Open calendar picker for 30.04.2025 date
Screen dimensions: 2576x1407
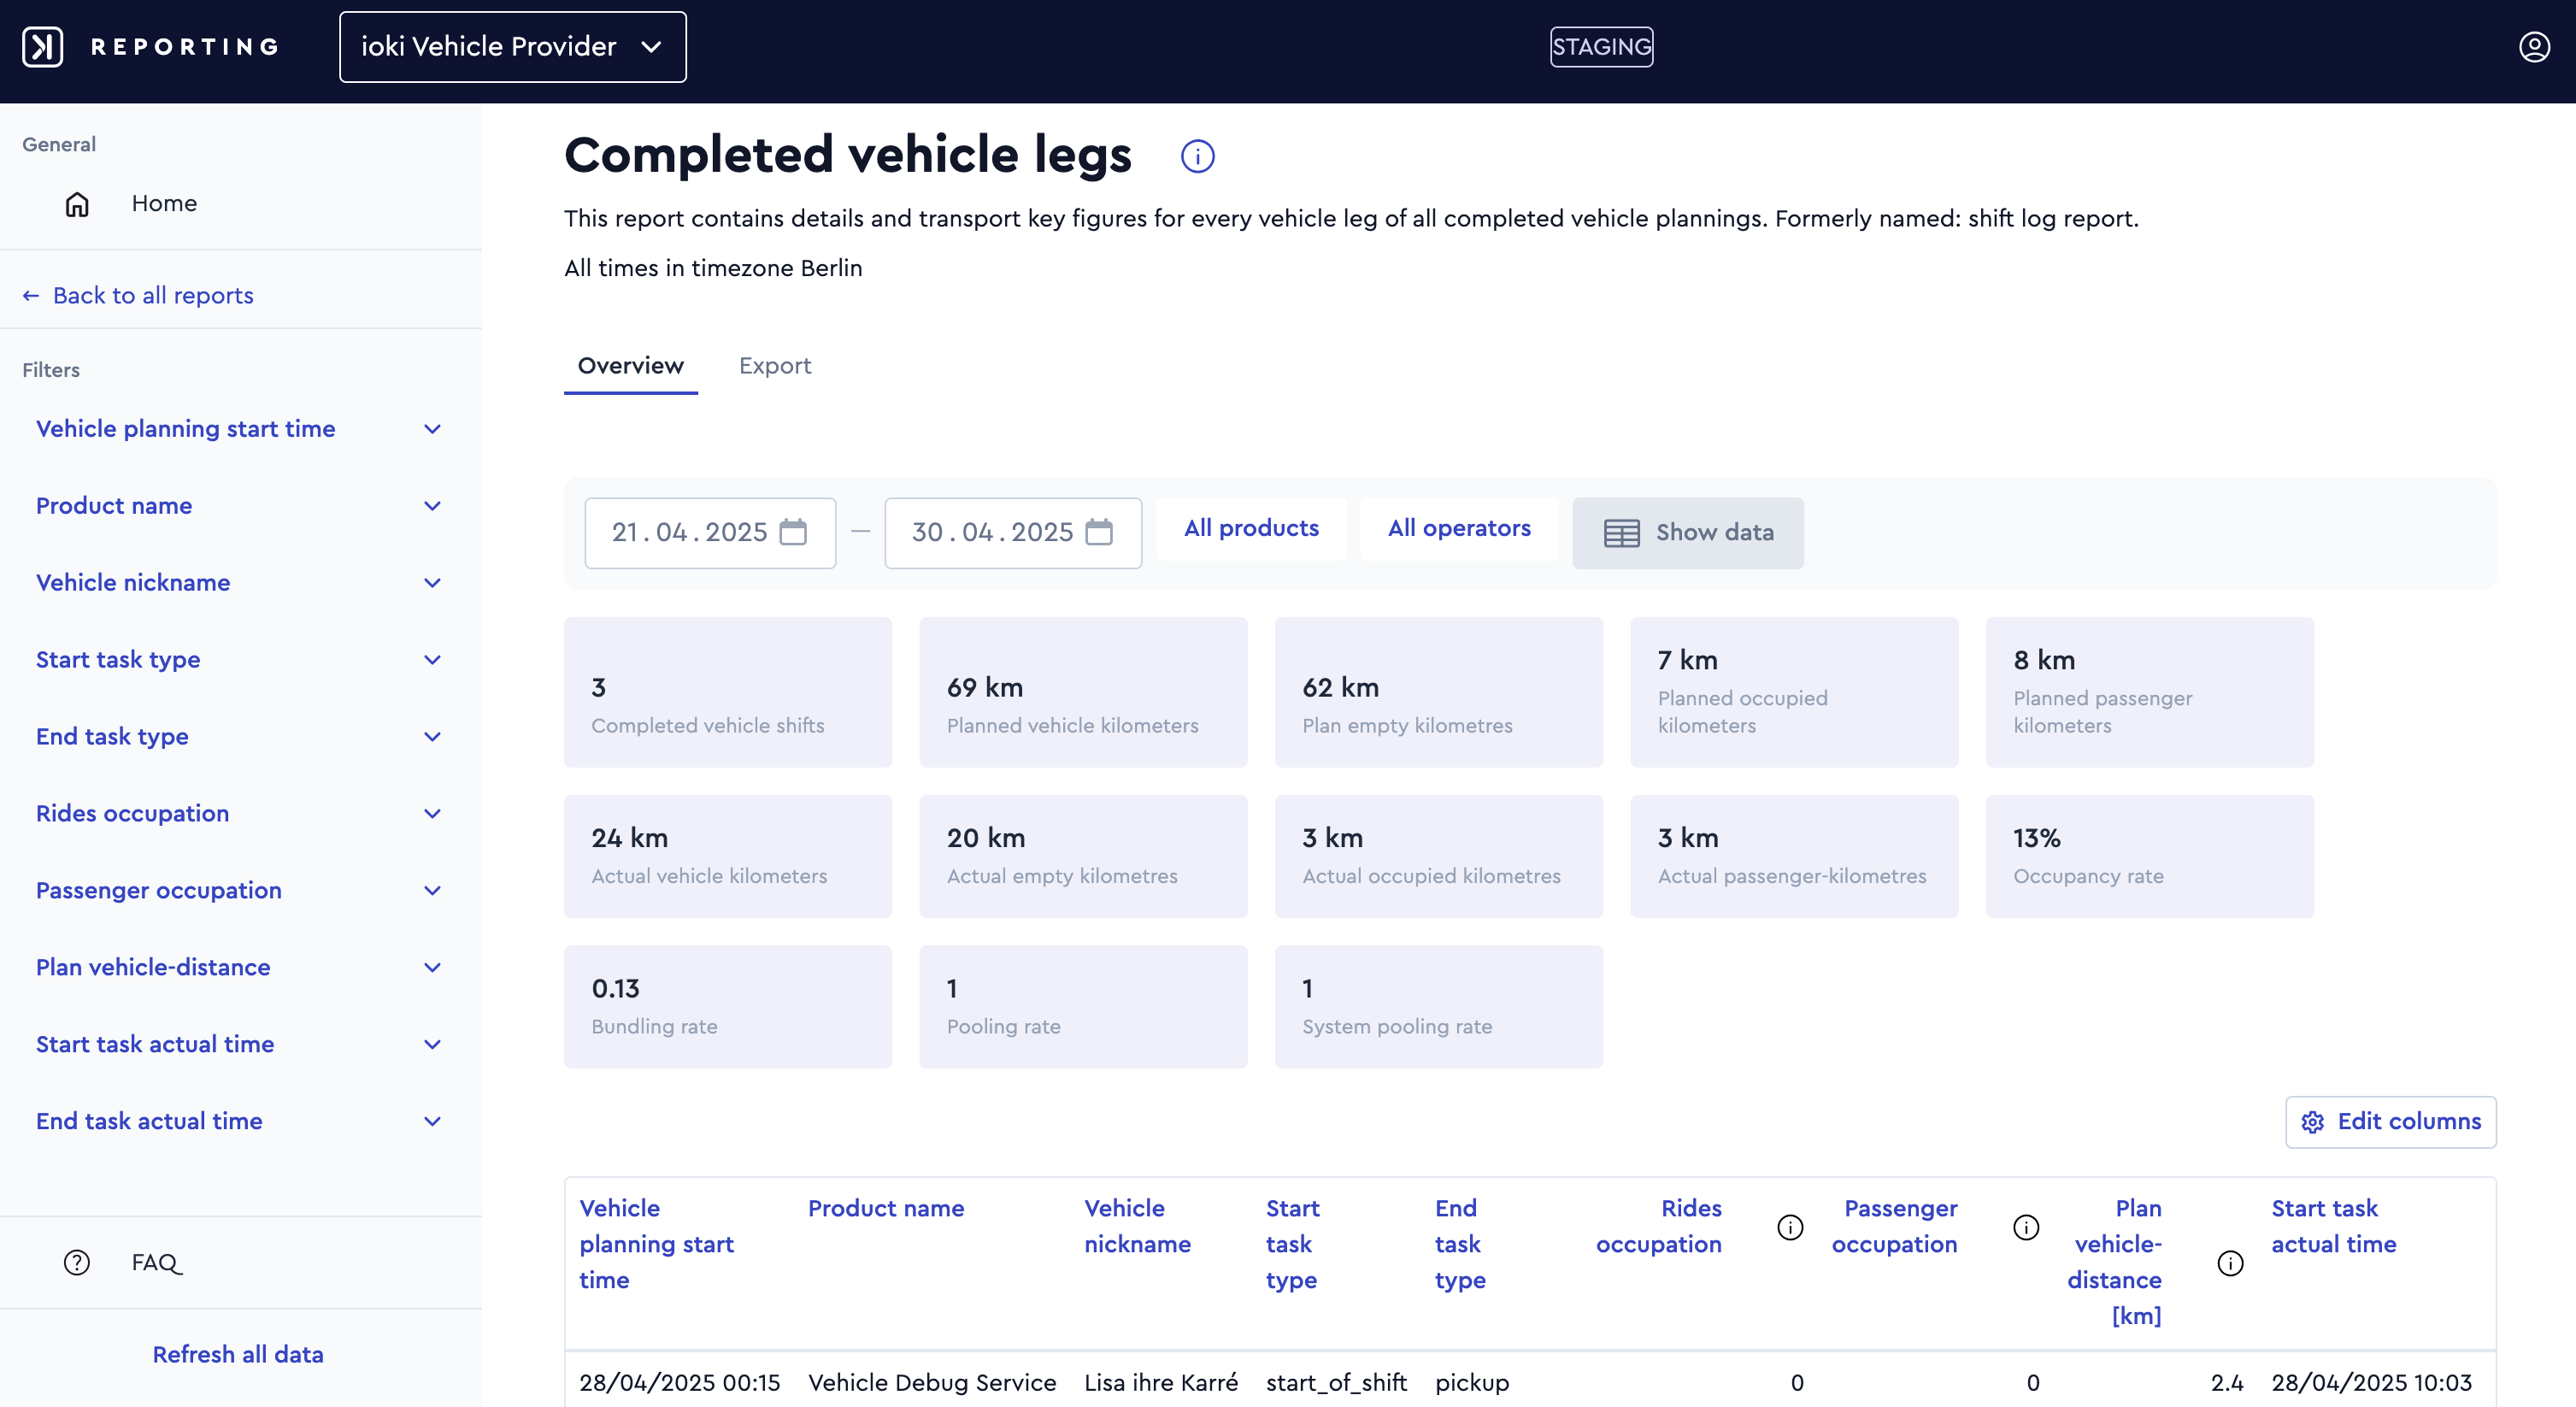(1099, 532)
